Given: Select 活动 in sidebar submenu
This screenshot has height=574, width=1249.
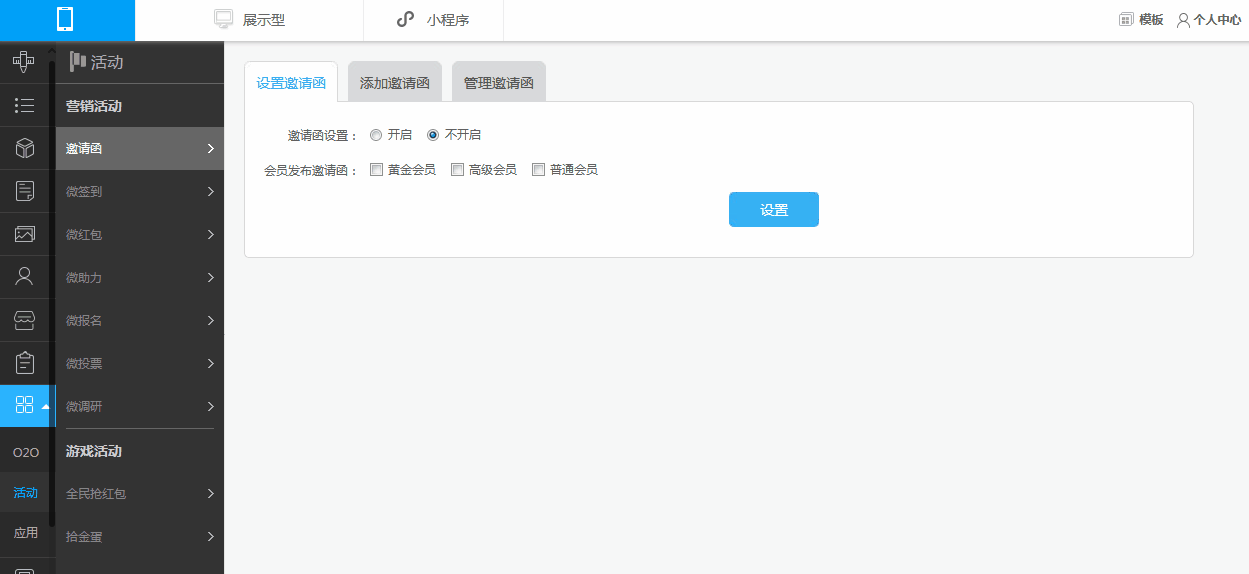Looking at the screenshot, I should 26,493.
